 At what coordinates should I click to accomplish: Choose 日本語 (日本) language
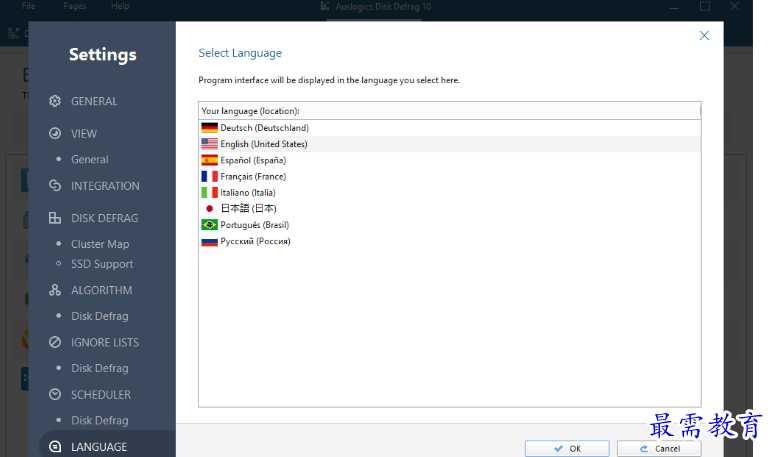tap(449, 209)
